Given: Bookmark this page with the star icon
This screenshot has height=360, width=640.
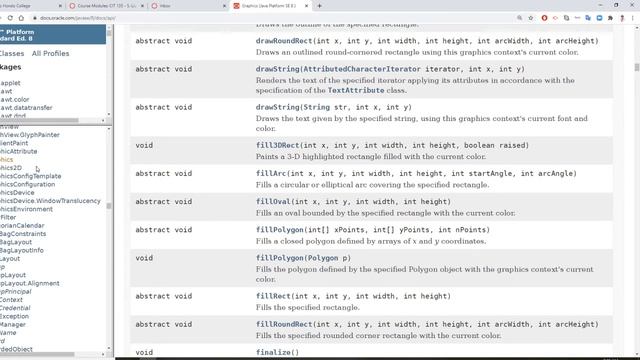Looking at the screenshot, I should tap(531, 18).
